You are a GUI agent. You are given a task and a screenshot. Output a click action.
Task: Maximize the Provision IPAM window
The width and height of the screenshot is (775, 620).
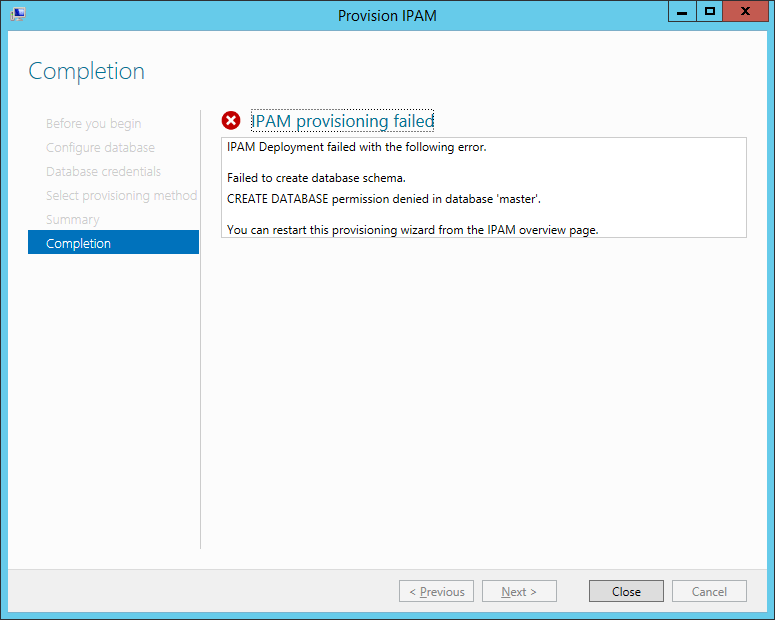710,11
